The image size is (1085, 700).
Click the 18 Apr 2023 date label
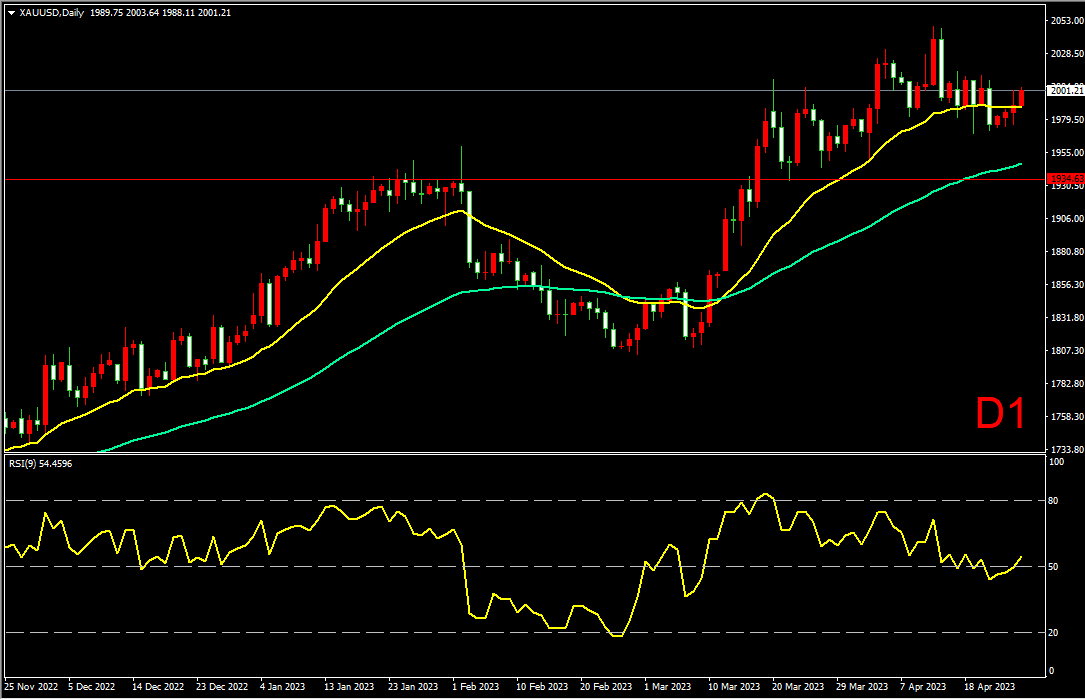pyautogui.click(x=990, y=687)
